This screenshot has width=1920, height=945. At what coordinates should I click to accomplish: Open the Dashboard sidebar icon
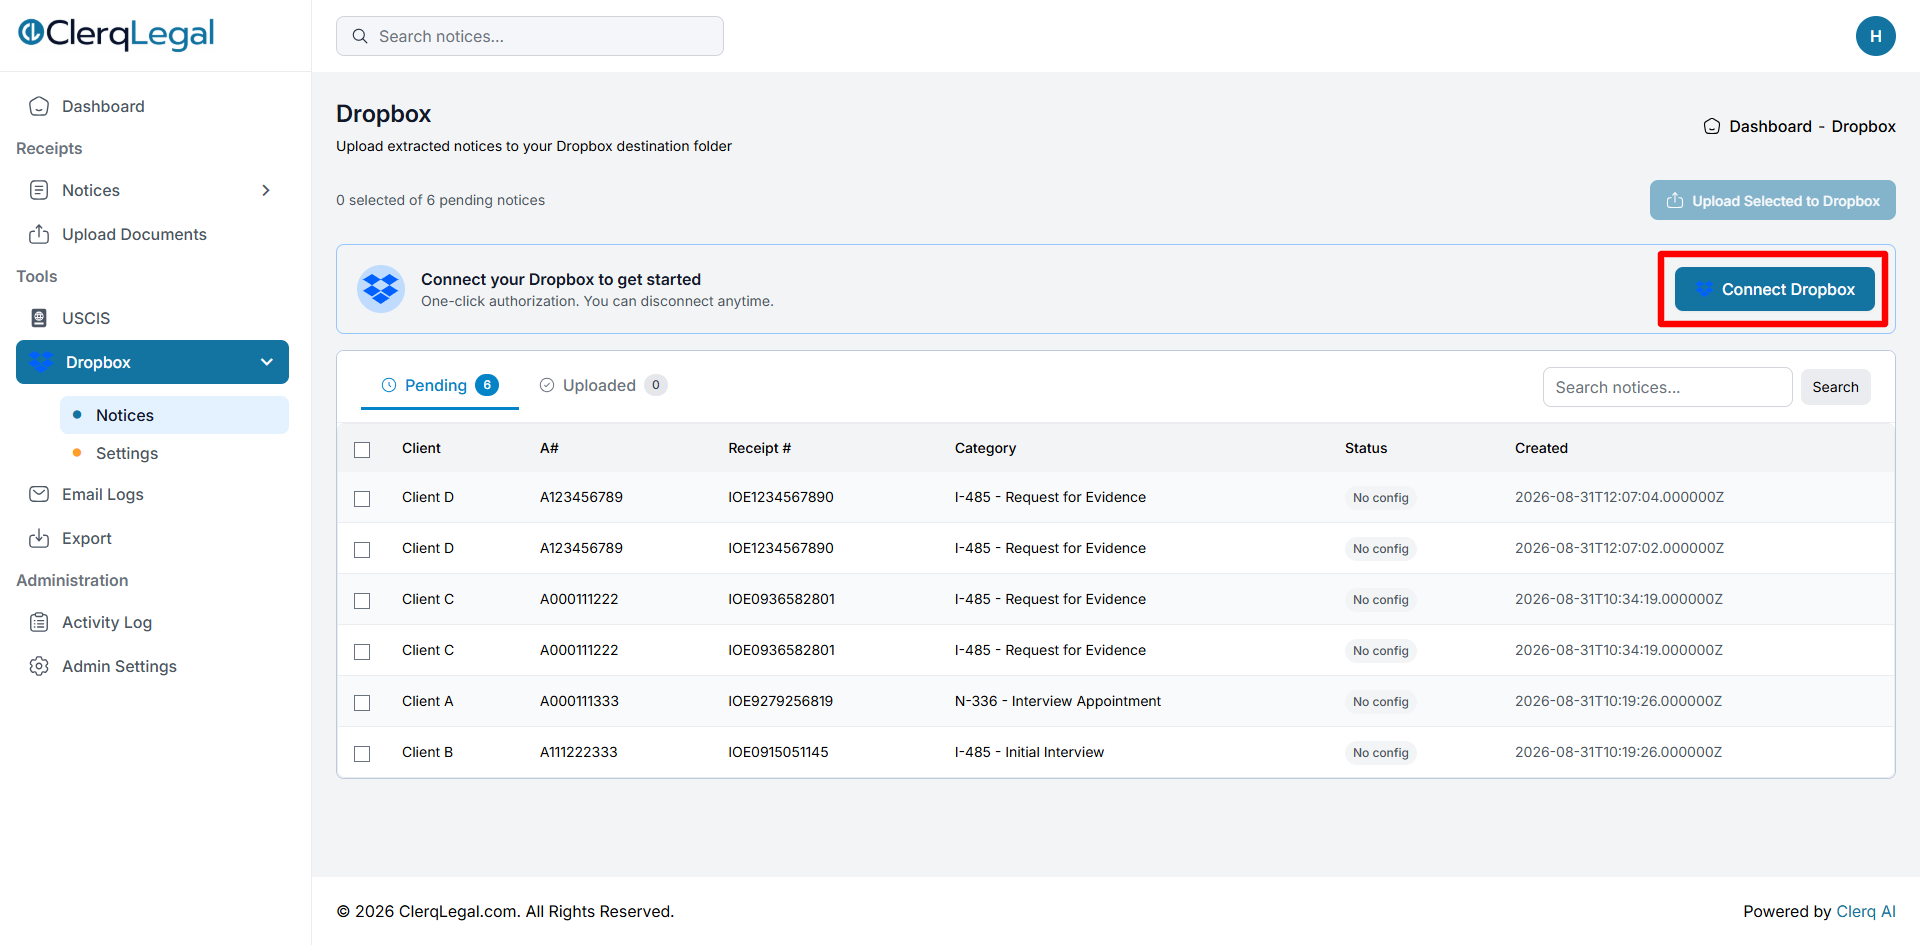[39, 106]
